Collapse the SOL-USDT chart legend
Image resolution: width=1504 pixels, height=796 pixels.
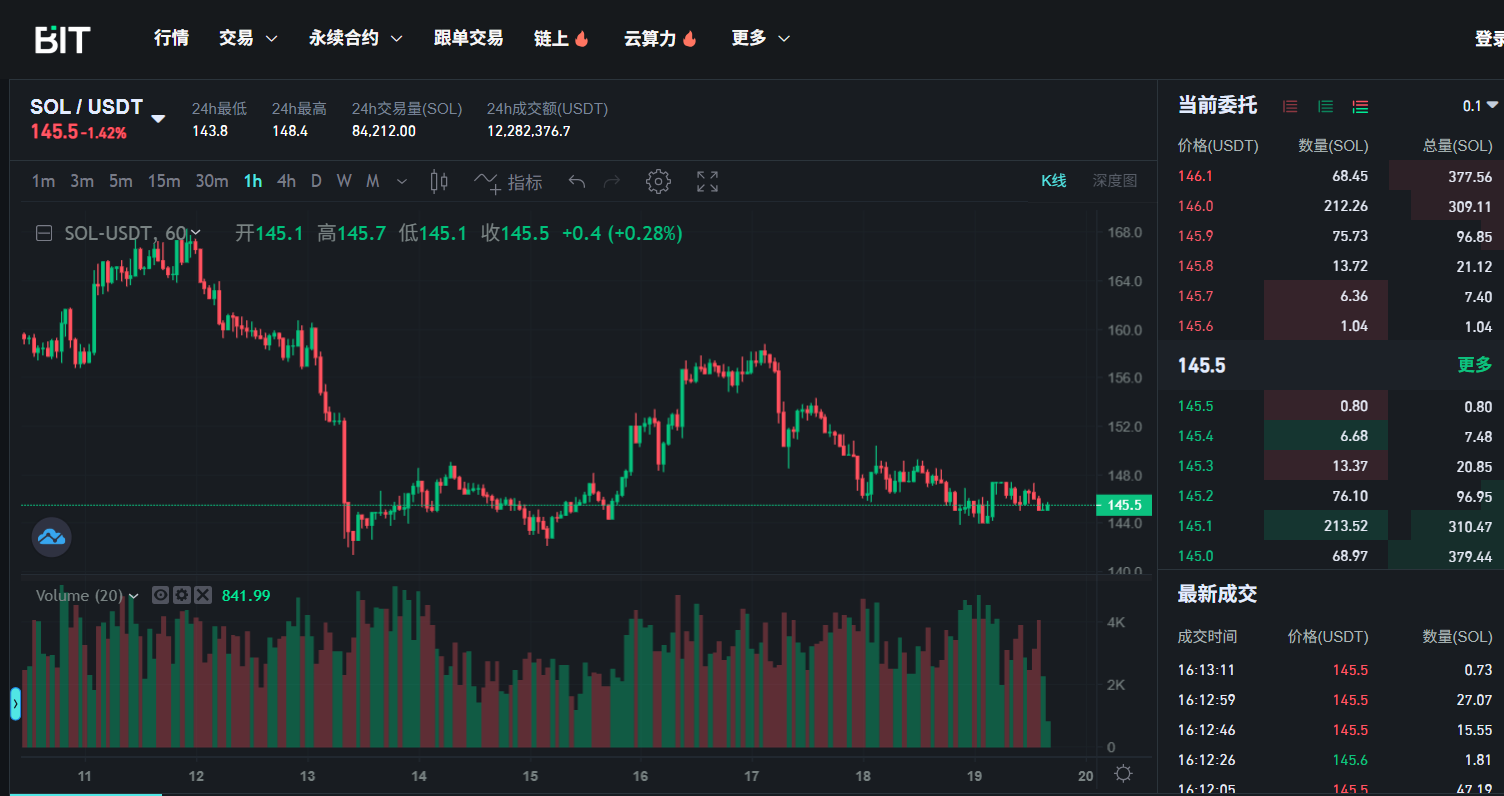44,233
